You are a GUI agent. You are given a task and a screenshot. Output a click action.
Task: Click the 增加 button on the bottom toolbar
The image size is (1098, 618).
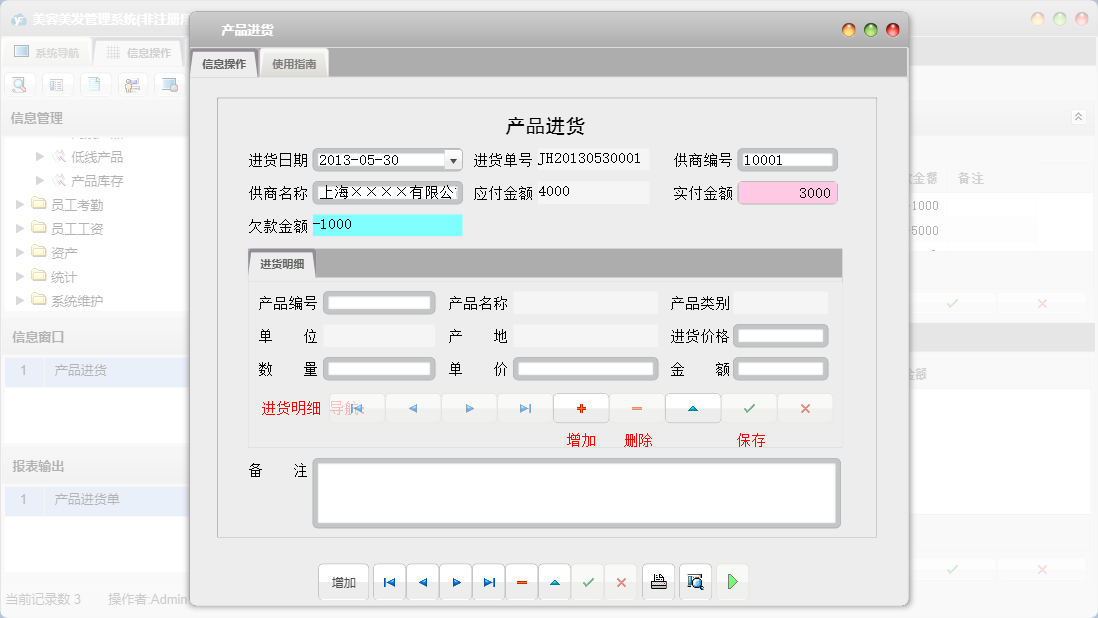pyautogui.click(x=343, y=581)
